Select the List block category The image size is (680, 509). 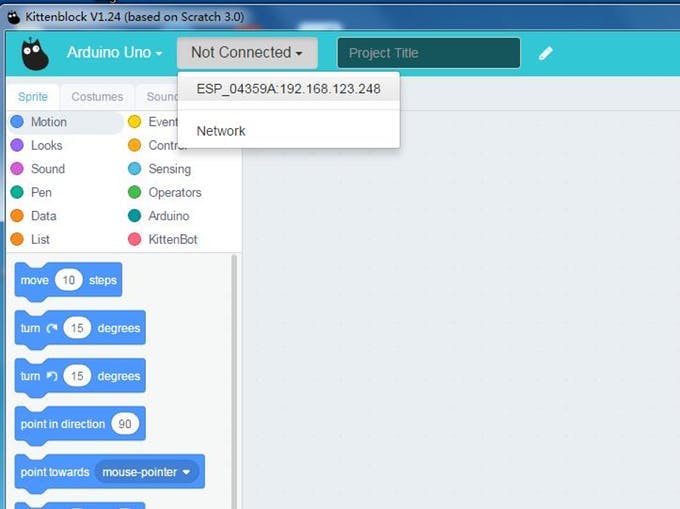tap(30, 239)
